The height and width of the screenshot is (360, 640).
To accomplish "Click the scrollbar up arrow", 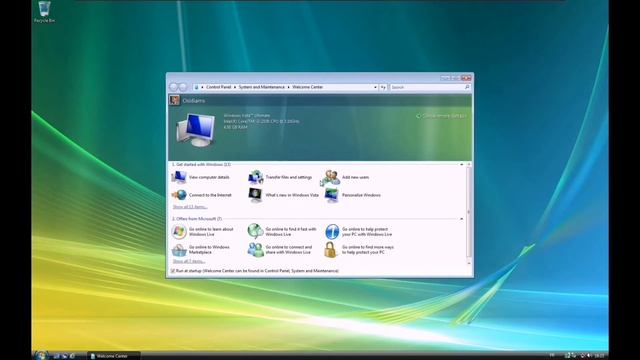I will pos(469,164).
